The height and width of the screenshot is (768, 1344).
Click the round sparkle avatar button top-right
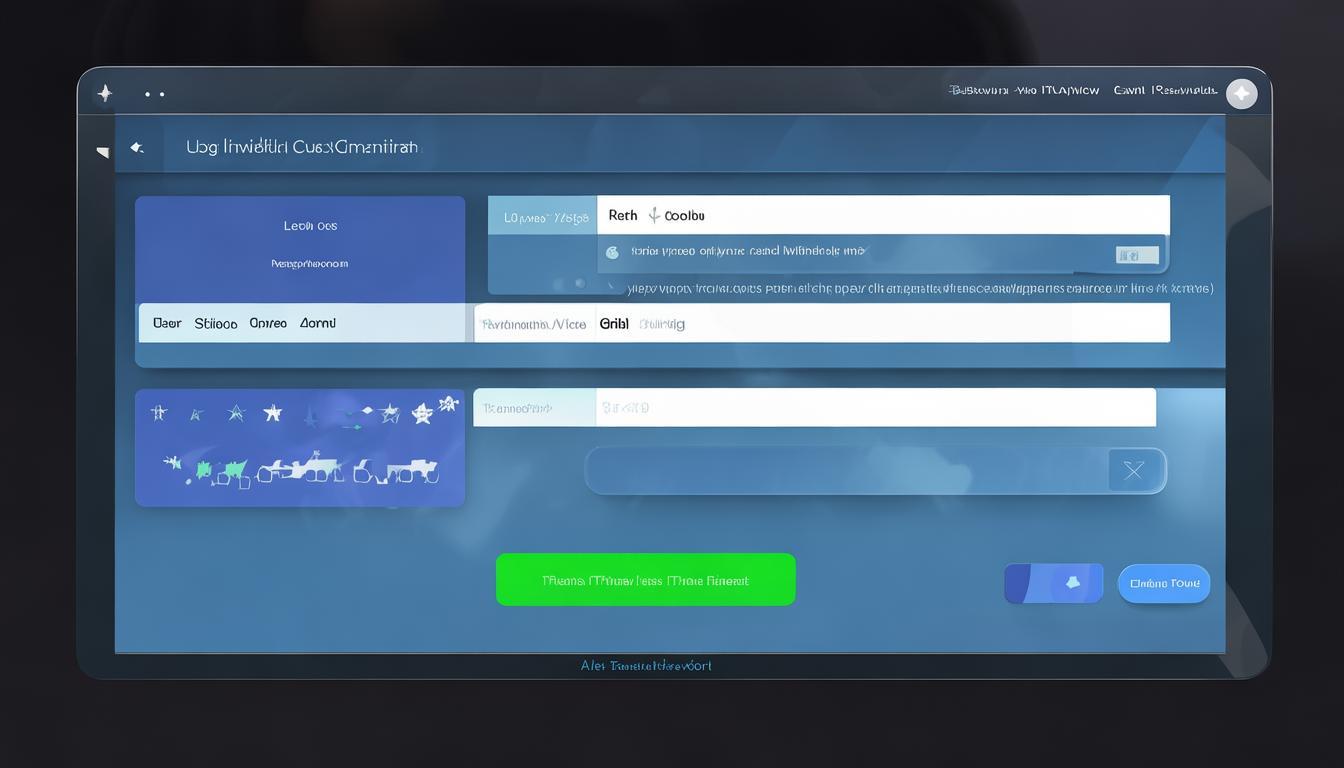click(x=1241, y=93)
